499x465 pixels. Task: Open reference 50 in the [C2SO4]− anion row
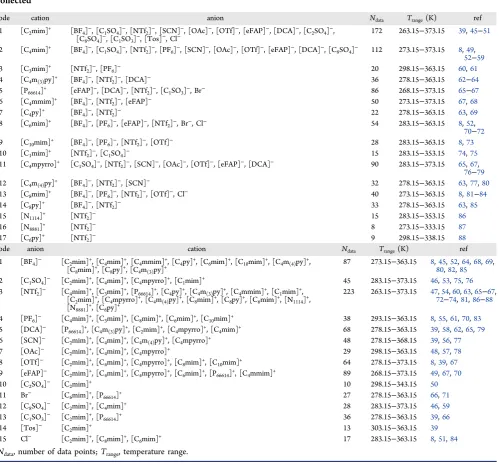pos(434,384)
